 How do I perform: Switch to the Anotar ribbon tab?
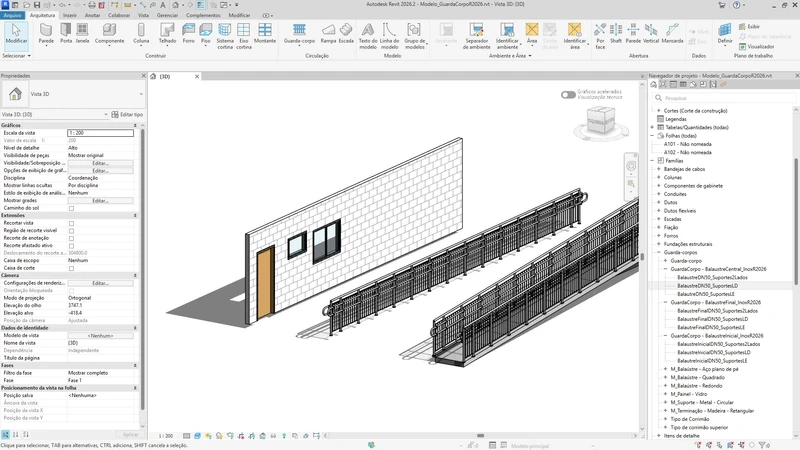[92, 15]
